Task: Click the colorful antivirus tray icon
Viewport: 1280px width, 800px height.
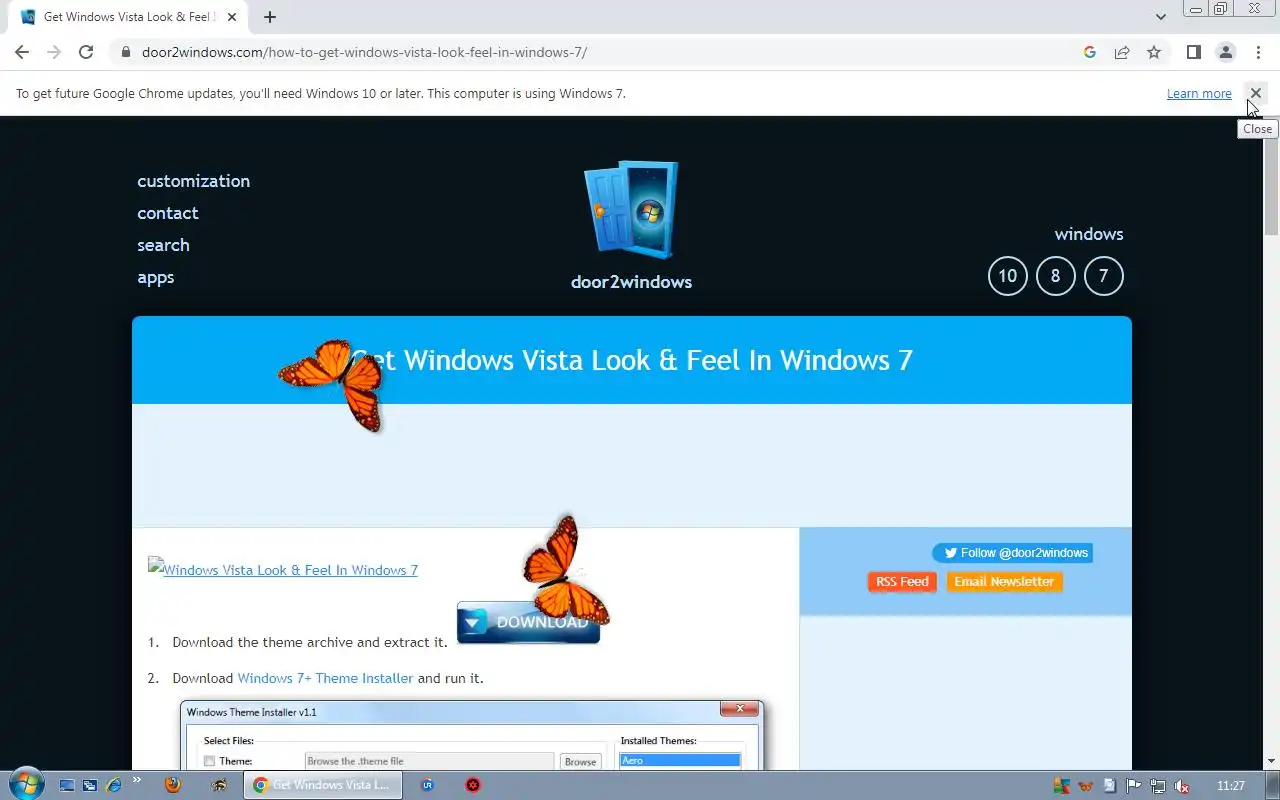Action: [x=1062, y=786]
